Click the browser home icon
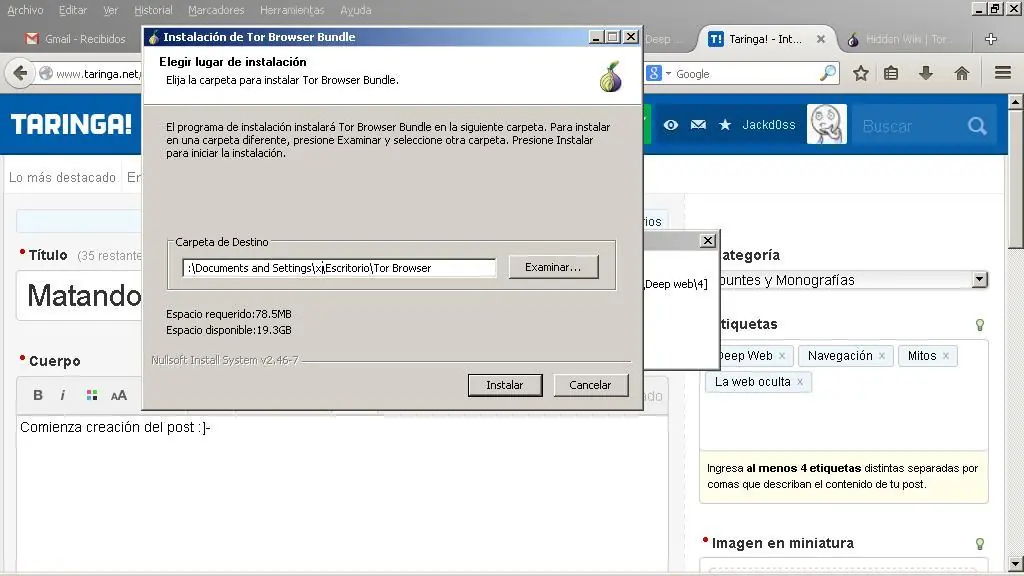 click(x=961, y=73)
